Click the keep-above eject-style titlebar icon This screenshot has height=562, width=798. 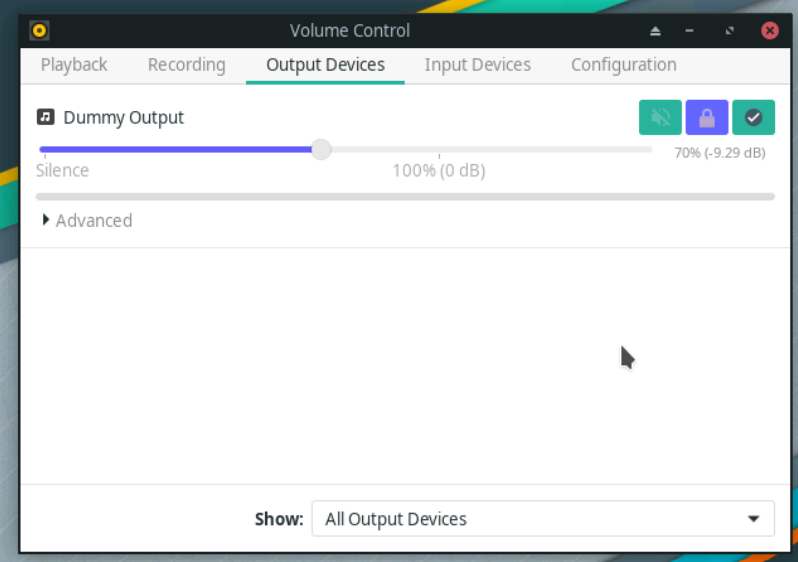[656, 31]
